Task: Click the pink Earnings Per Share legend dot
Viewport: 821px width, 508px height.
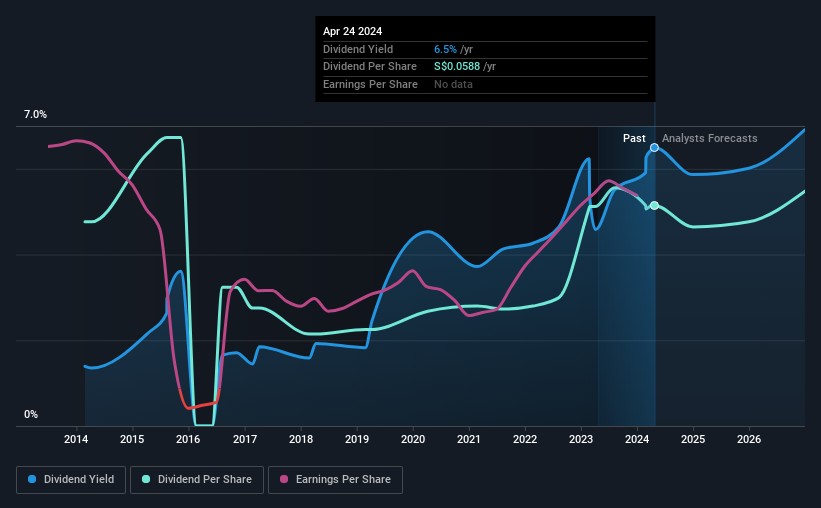Action: [284, 479]
